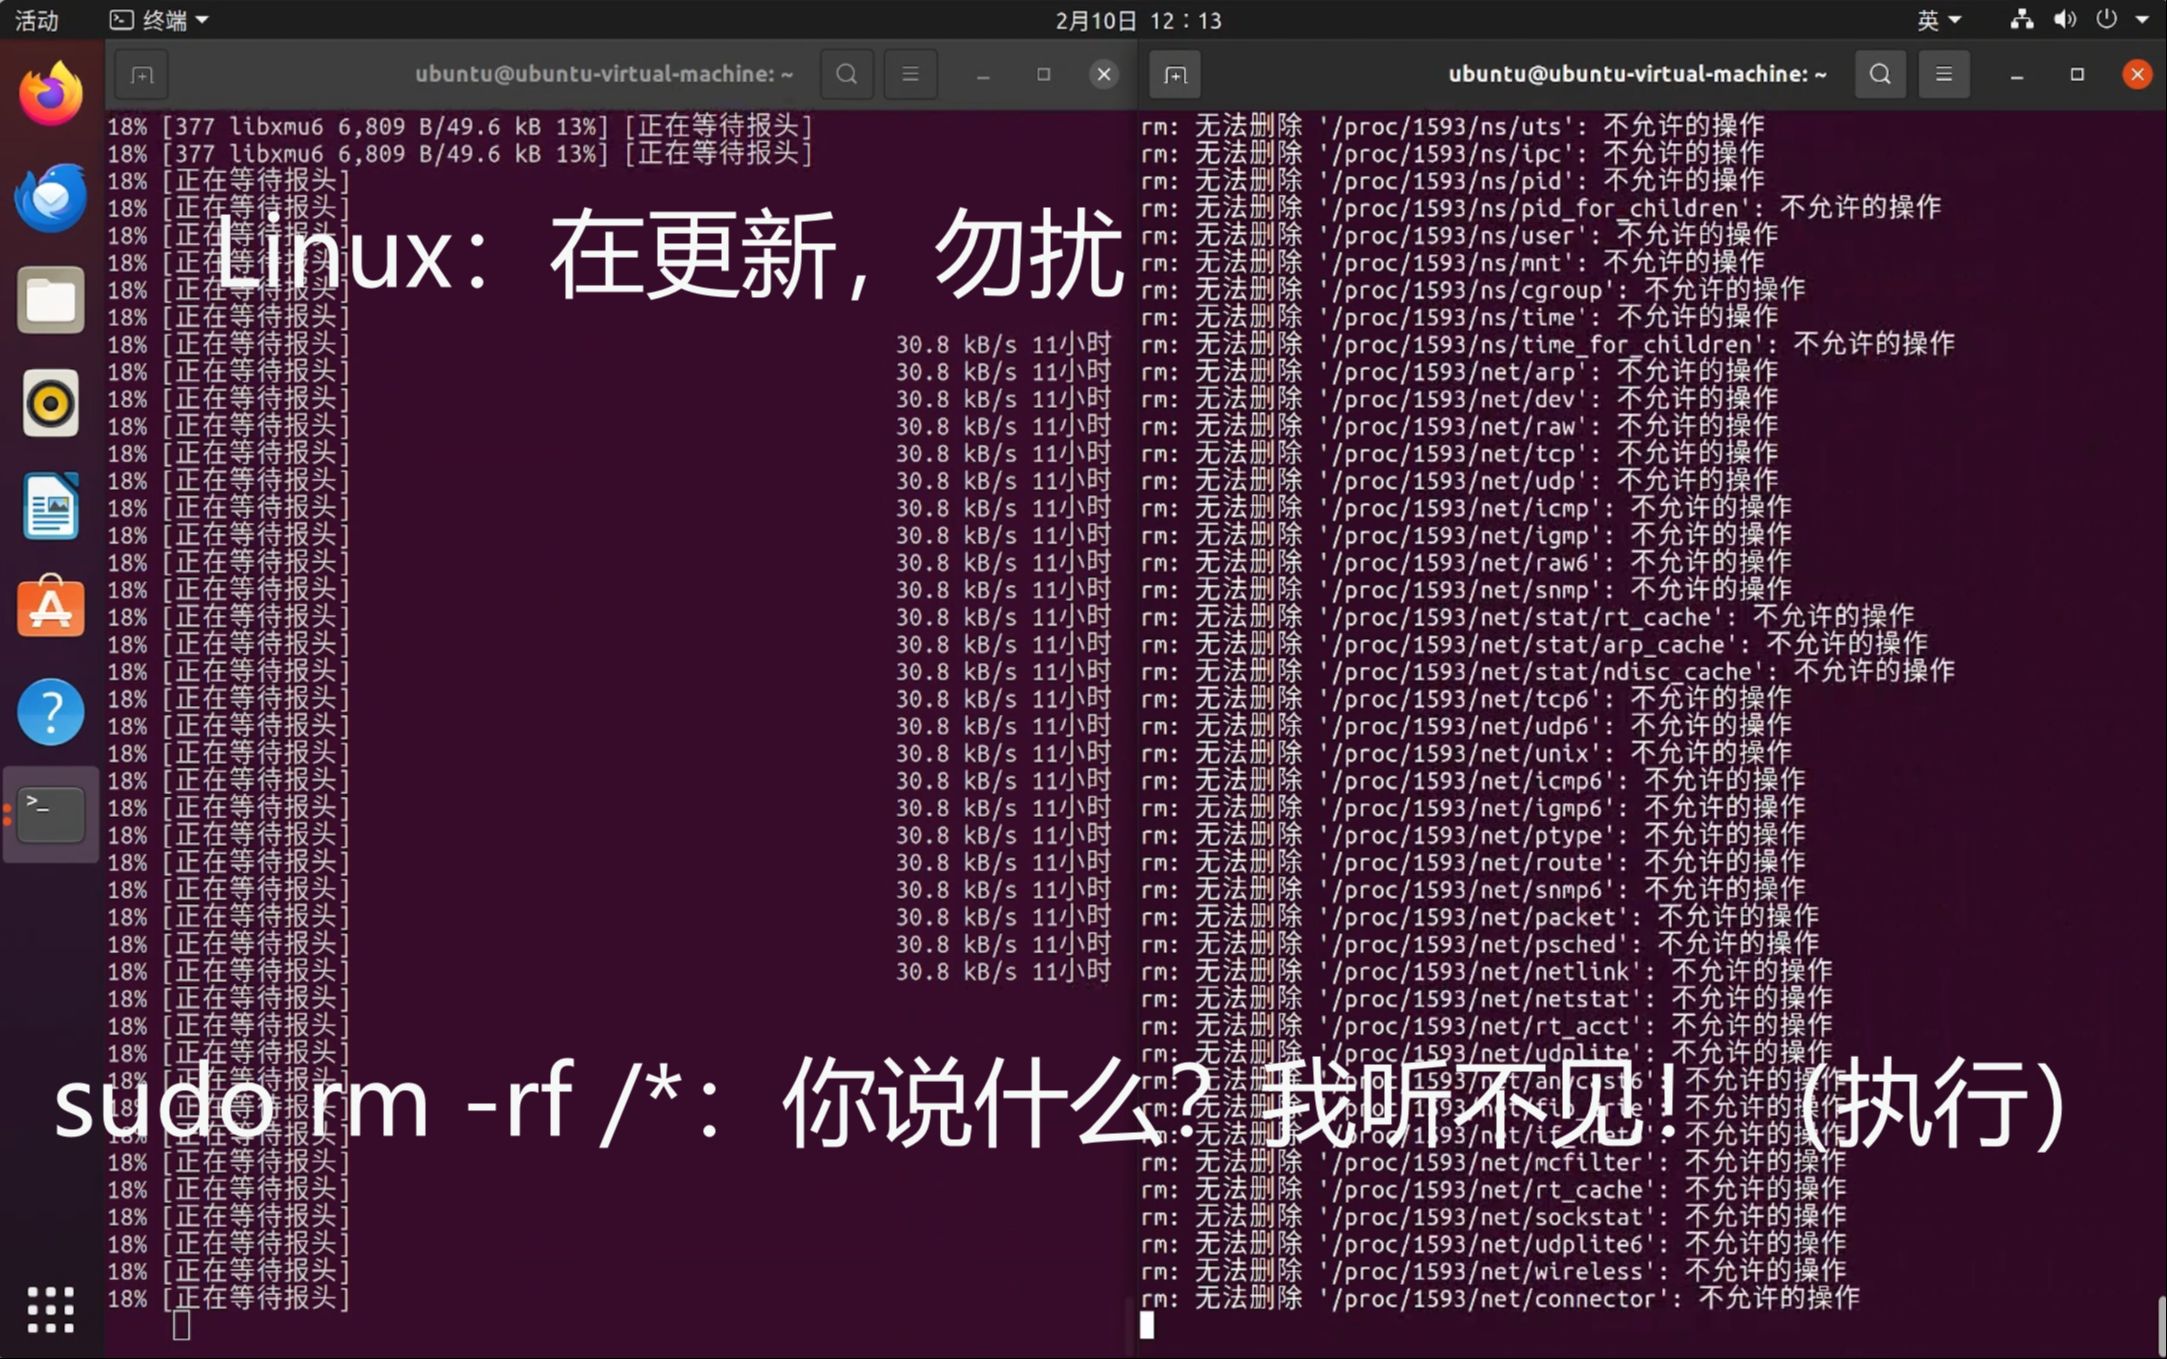Launch Thunderbird mail from the dock
The height and width of the screenshot is (1359, 2167).
tap(51, 197)
